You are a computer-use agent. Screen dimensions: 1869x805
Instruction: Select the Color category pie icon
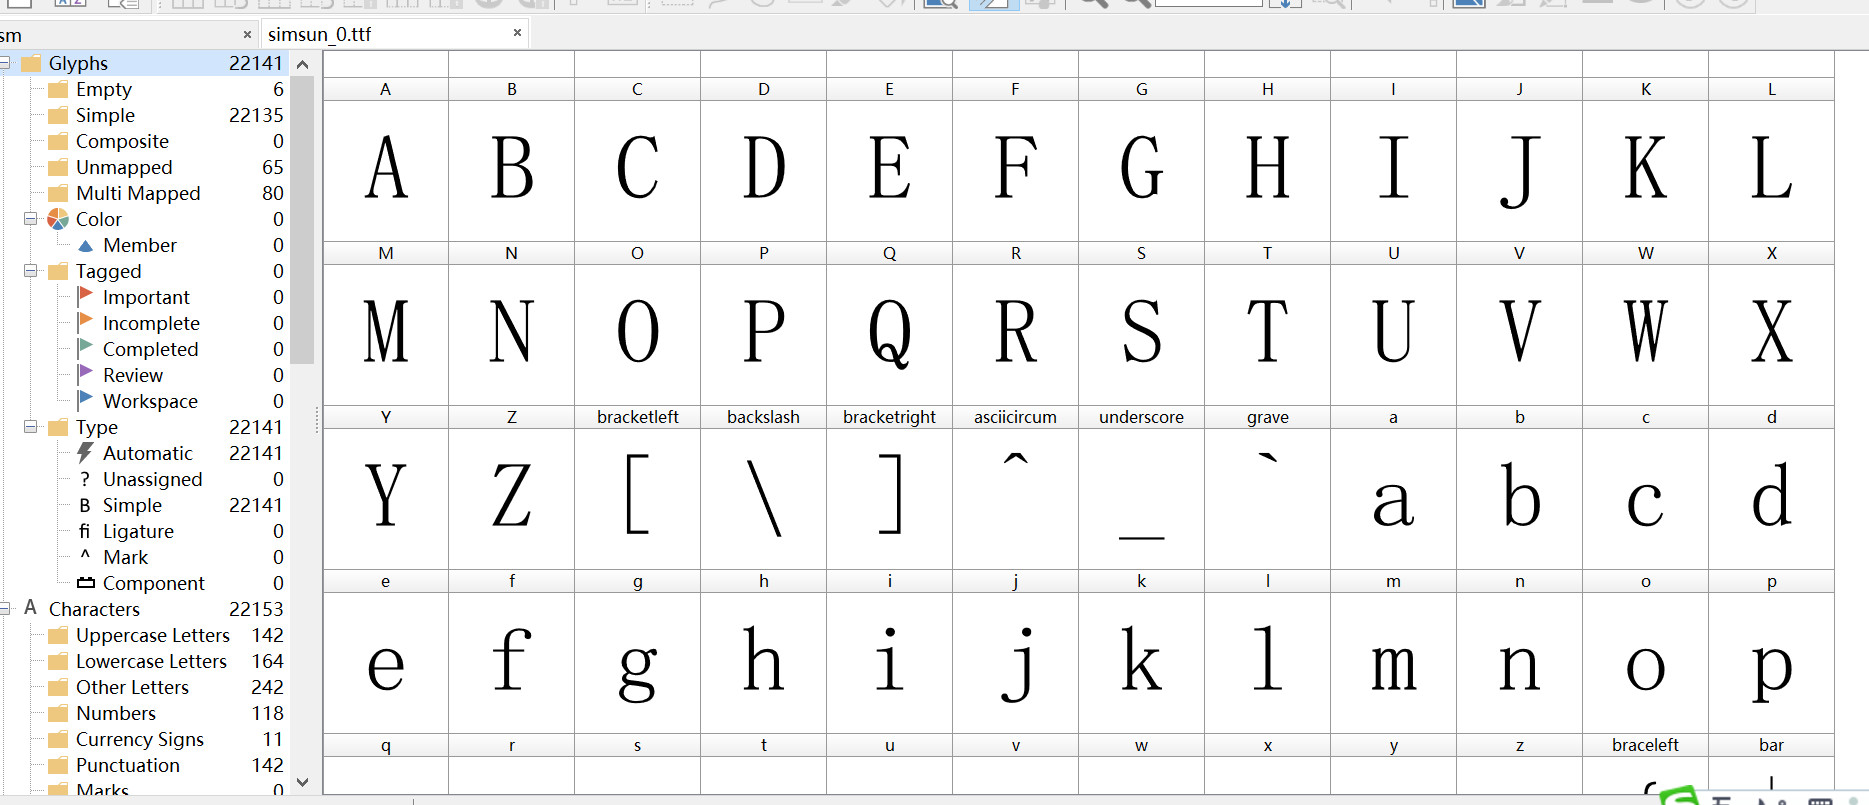point(58,219)
